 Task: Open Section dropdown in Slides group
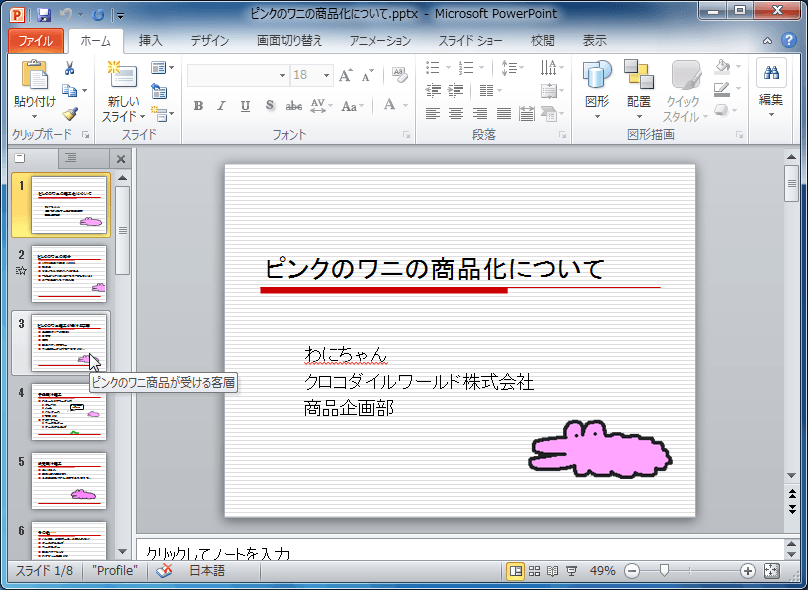click(163, 114)
